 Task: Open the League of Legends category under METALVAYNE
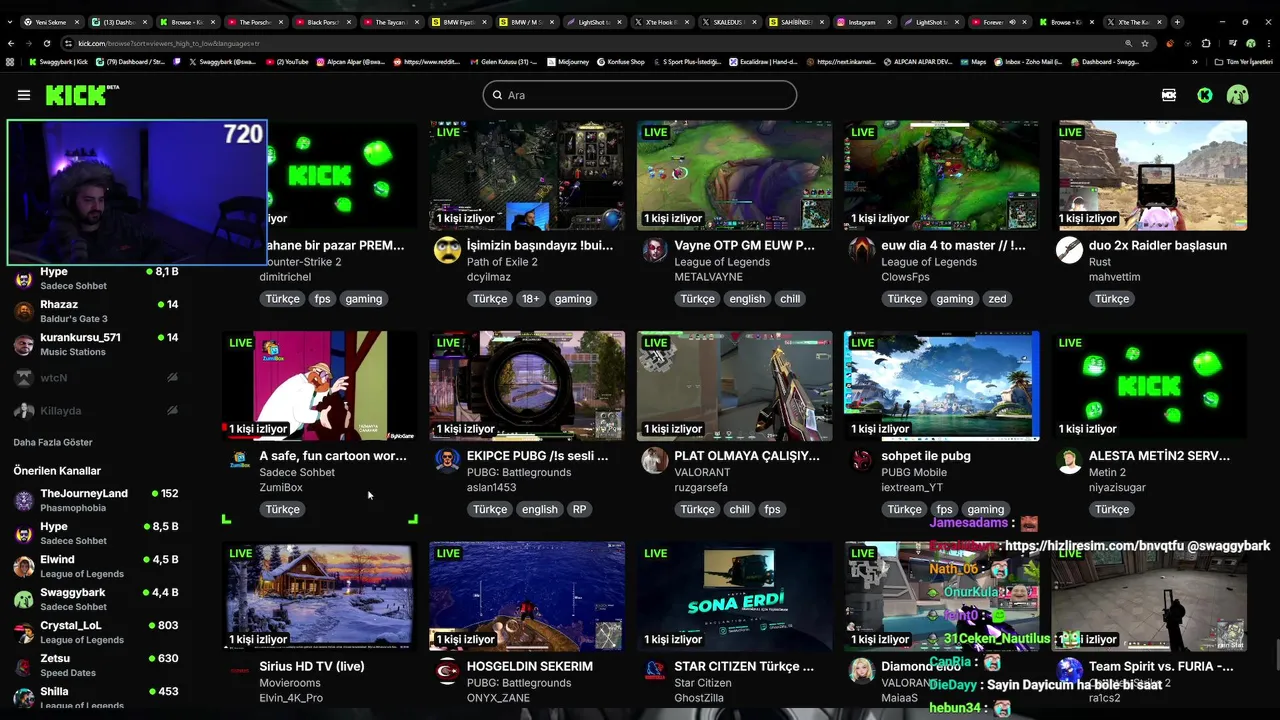722,262
